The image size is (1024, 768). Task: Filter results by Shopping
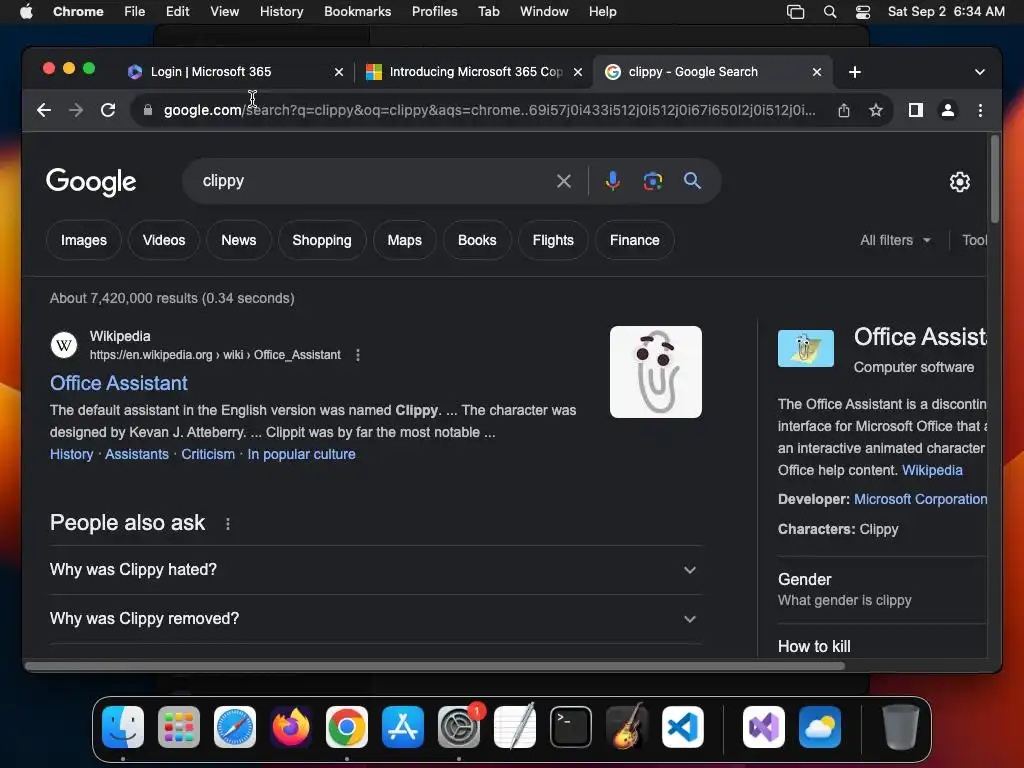click(322, 240)
